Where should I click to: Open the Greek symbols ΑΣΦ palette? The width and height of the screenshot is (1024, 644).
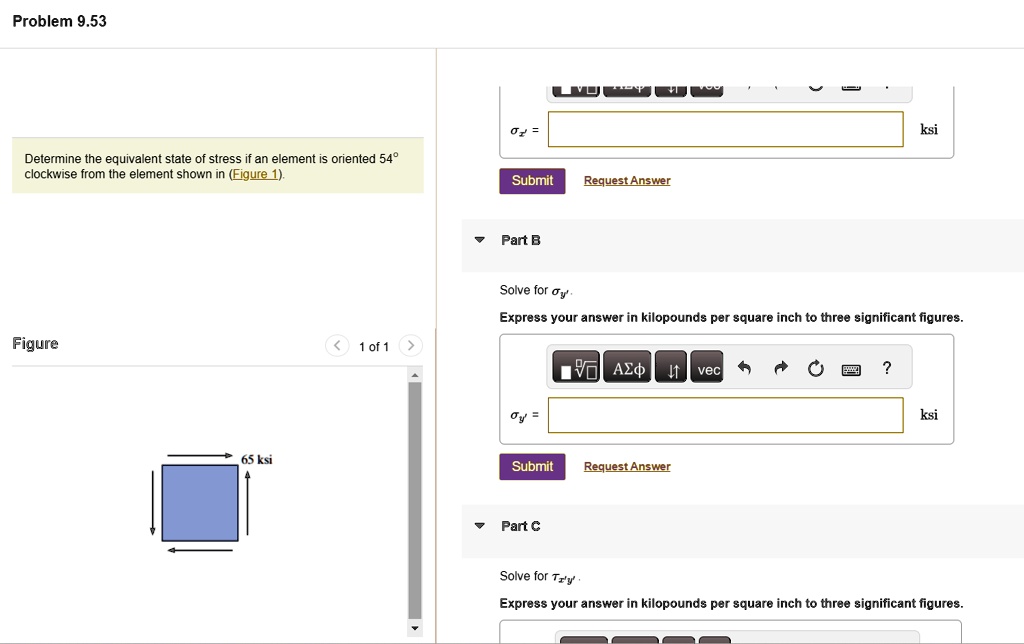coord(629,370)
